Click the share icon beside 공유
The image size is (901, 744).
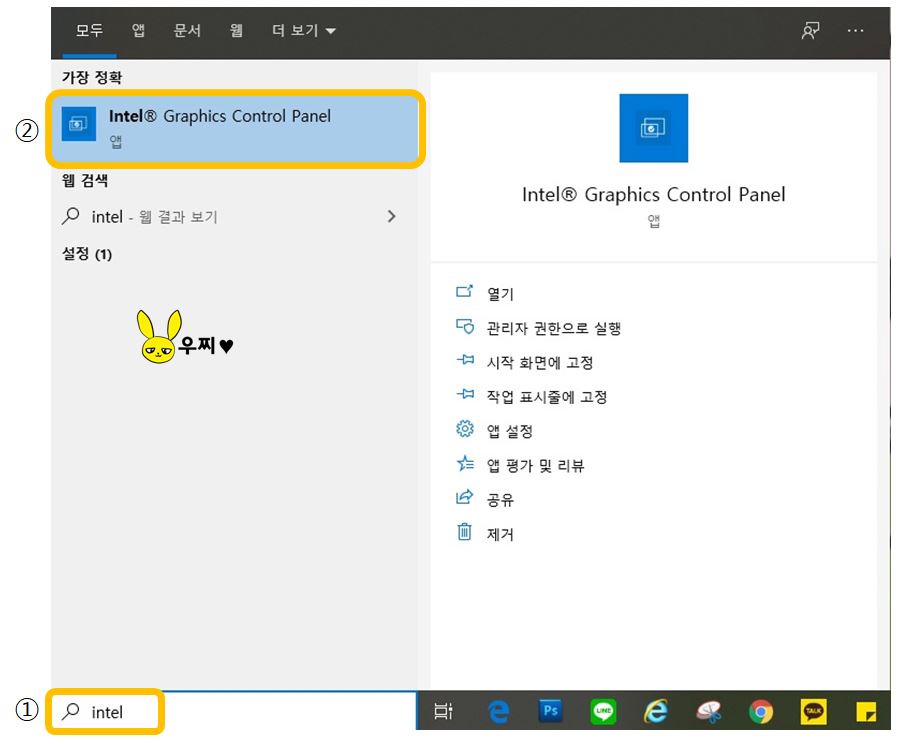click(464, 497)
